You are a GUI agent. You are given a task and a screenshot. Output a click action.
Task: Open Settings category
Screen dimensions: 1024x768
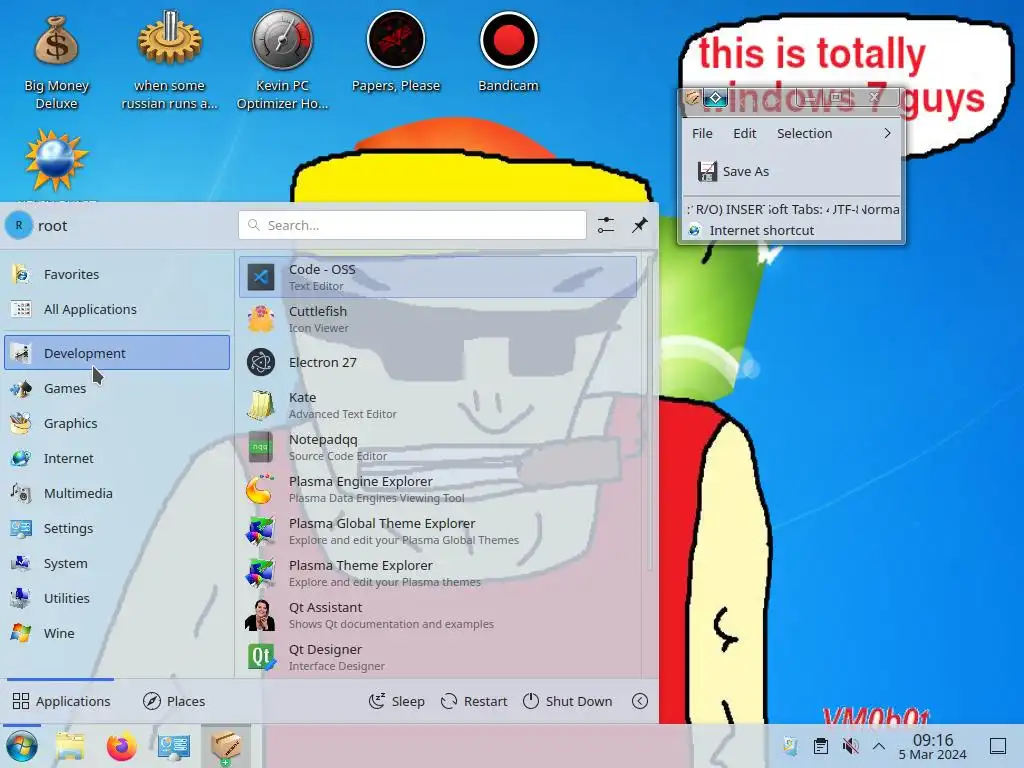point(117,528)
